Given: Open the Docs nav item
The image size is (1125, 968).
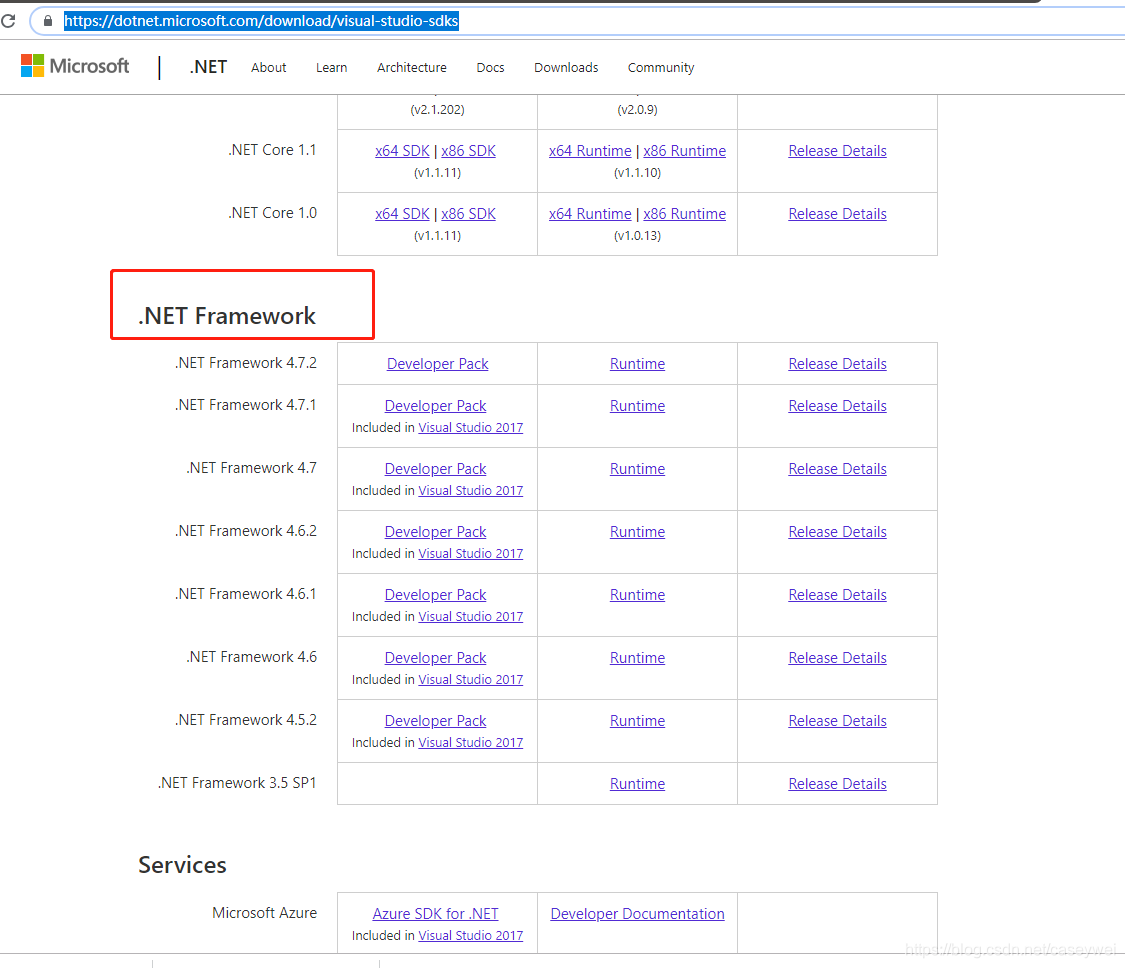Looking at the screenshot, I should [490, 68].
